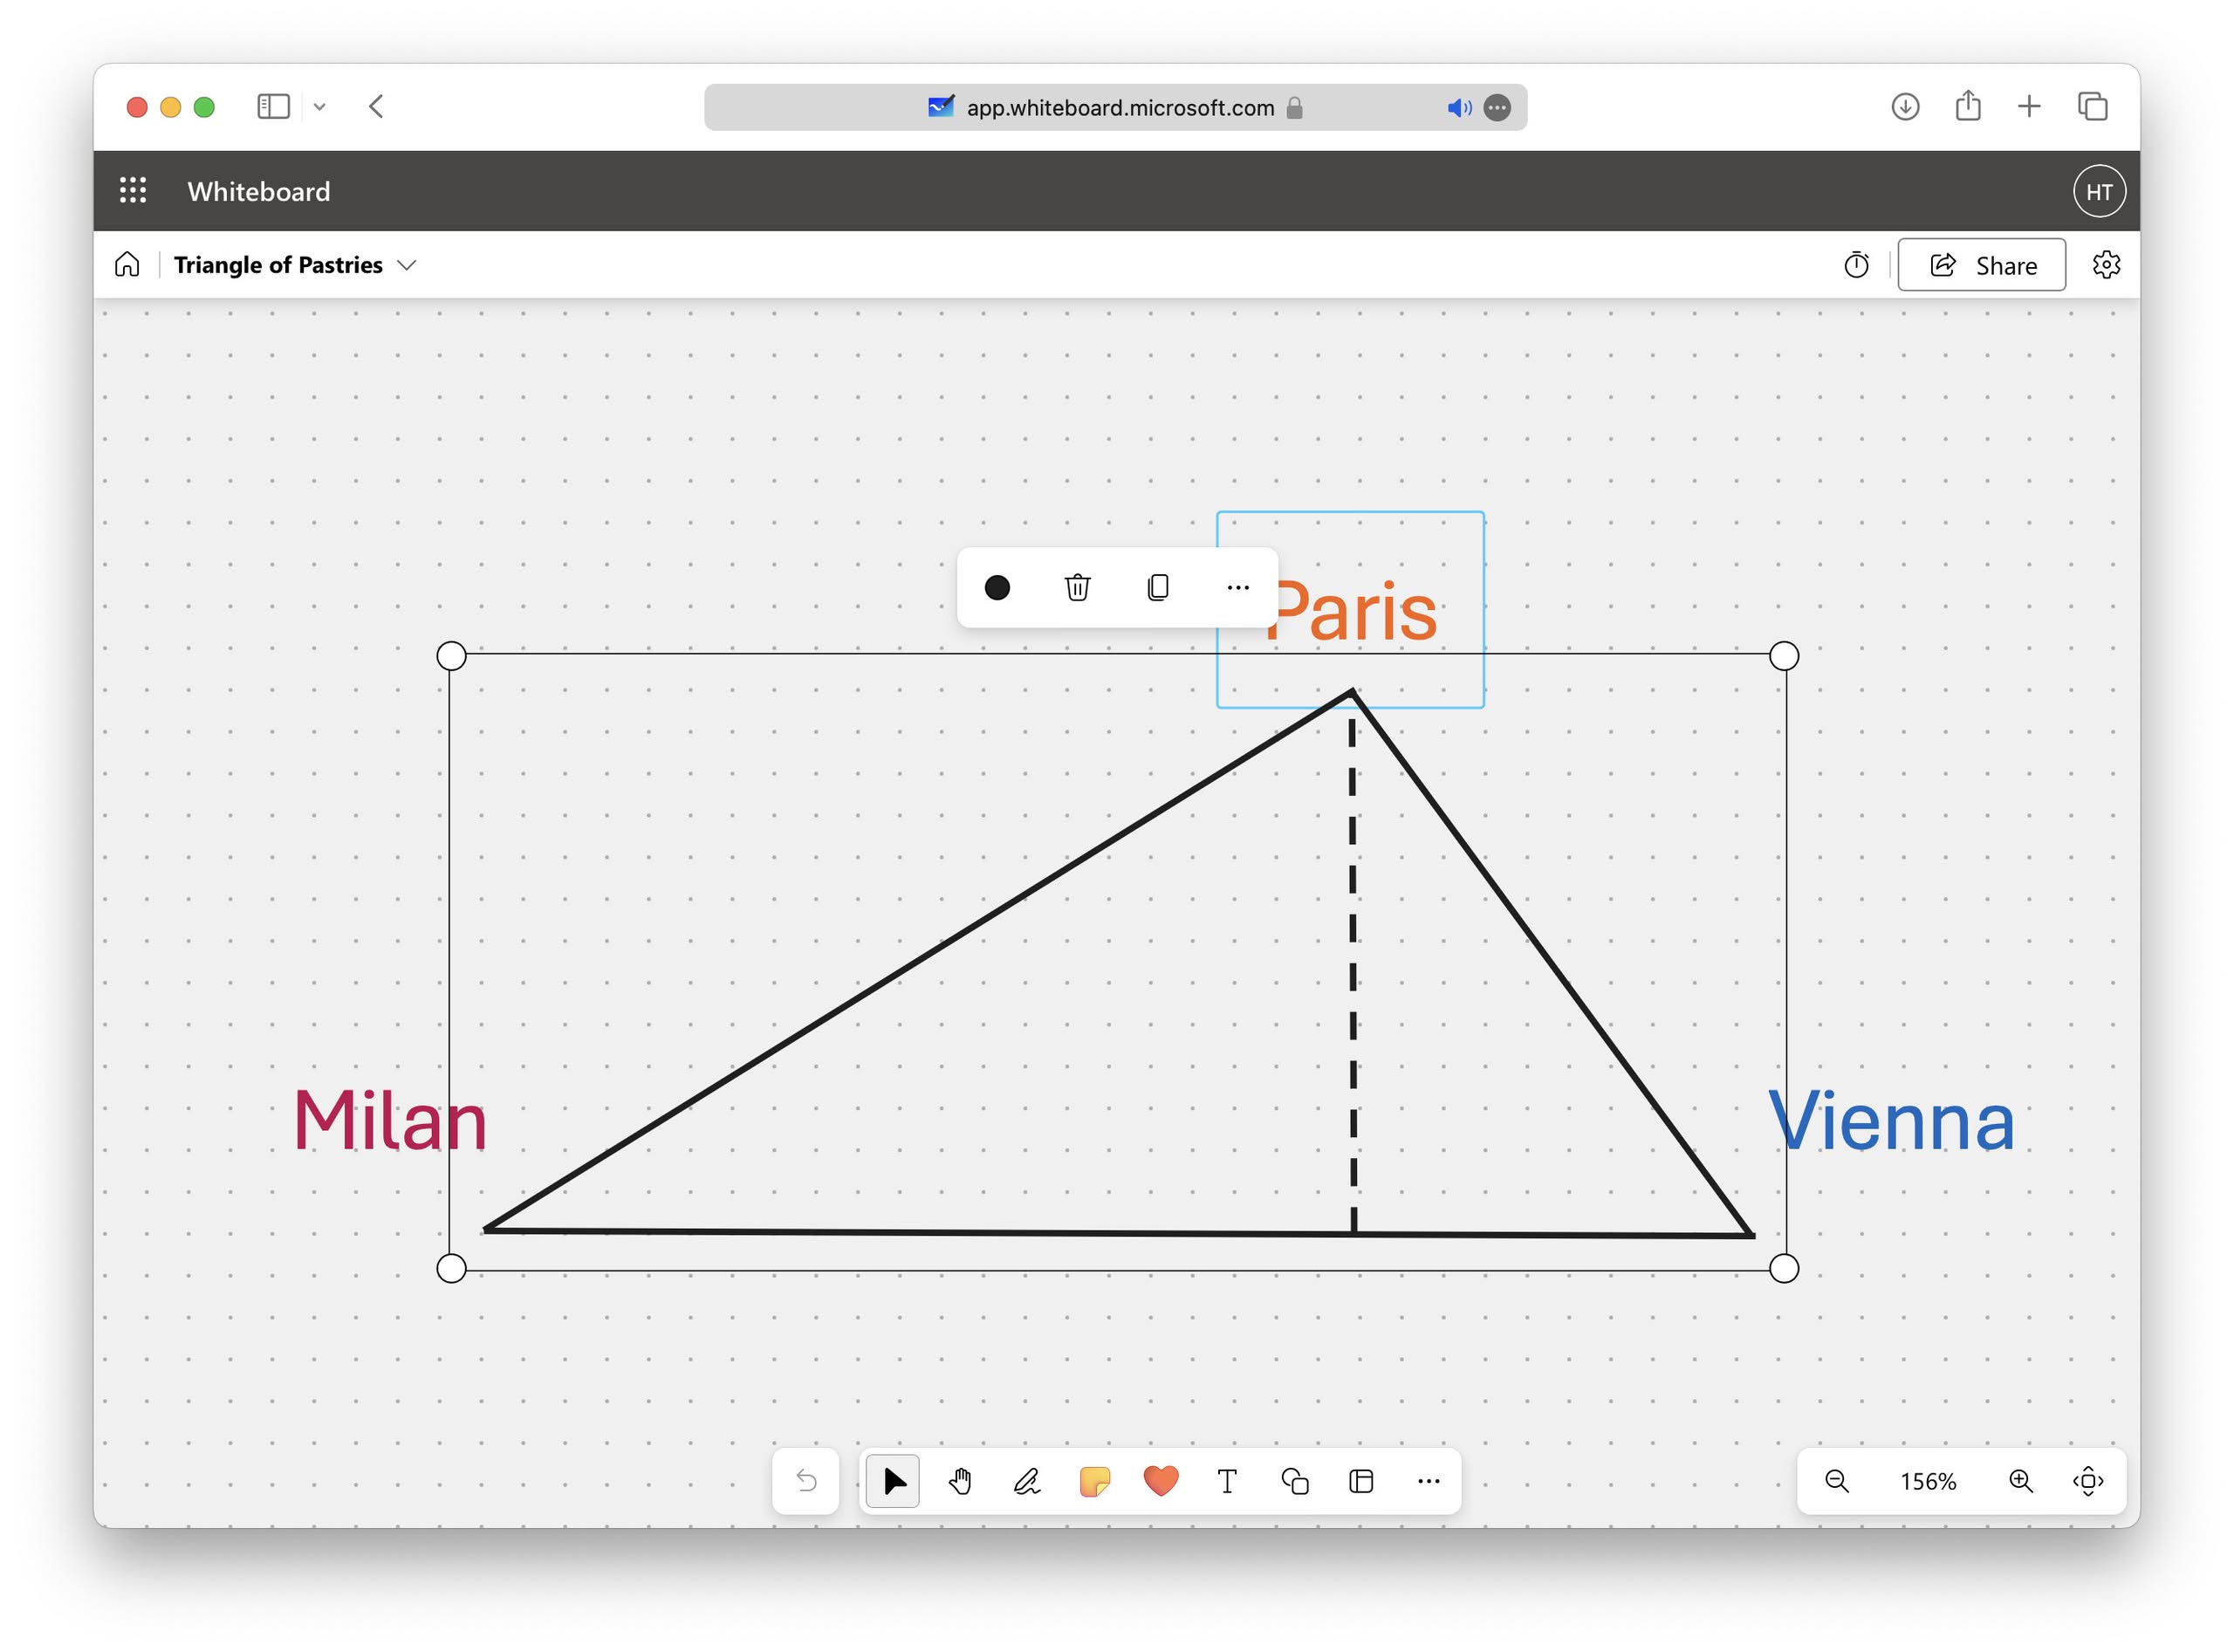Viewport: 2234px width, 1652px height.
Task: Select the Paris text box
Action: point(1350,610)
